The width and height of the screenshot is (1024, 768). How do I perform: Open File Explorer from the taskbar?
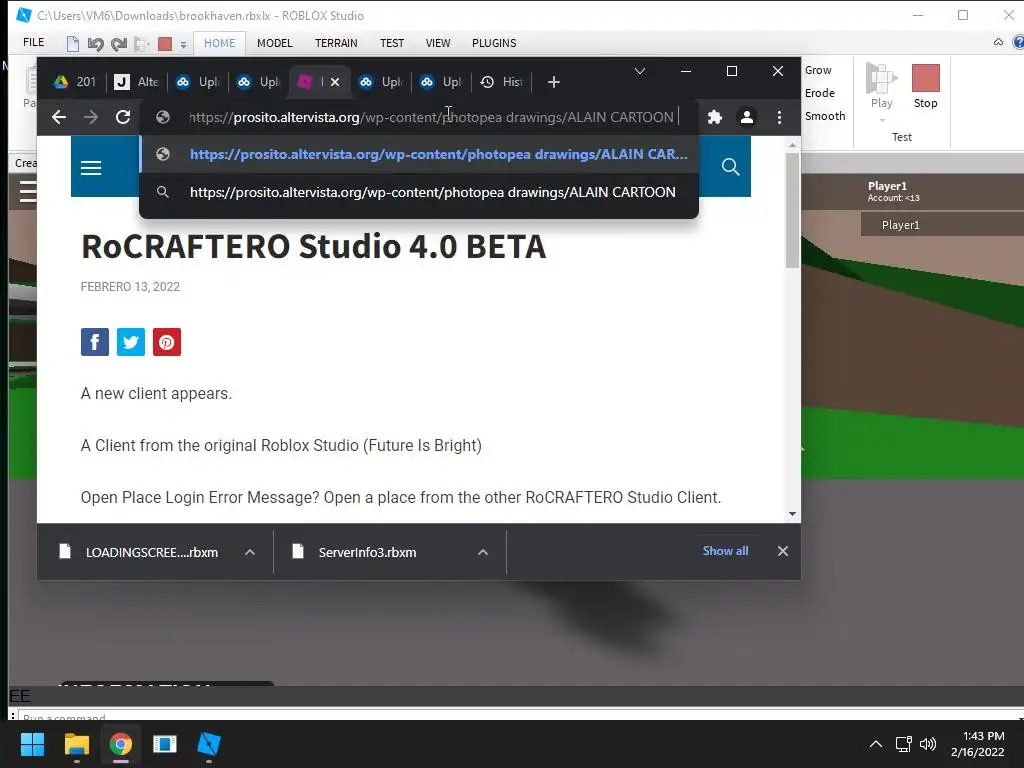[76, 744]
